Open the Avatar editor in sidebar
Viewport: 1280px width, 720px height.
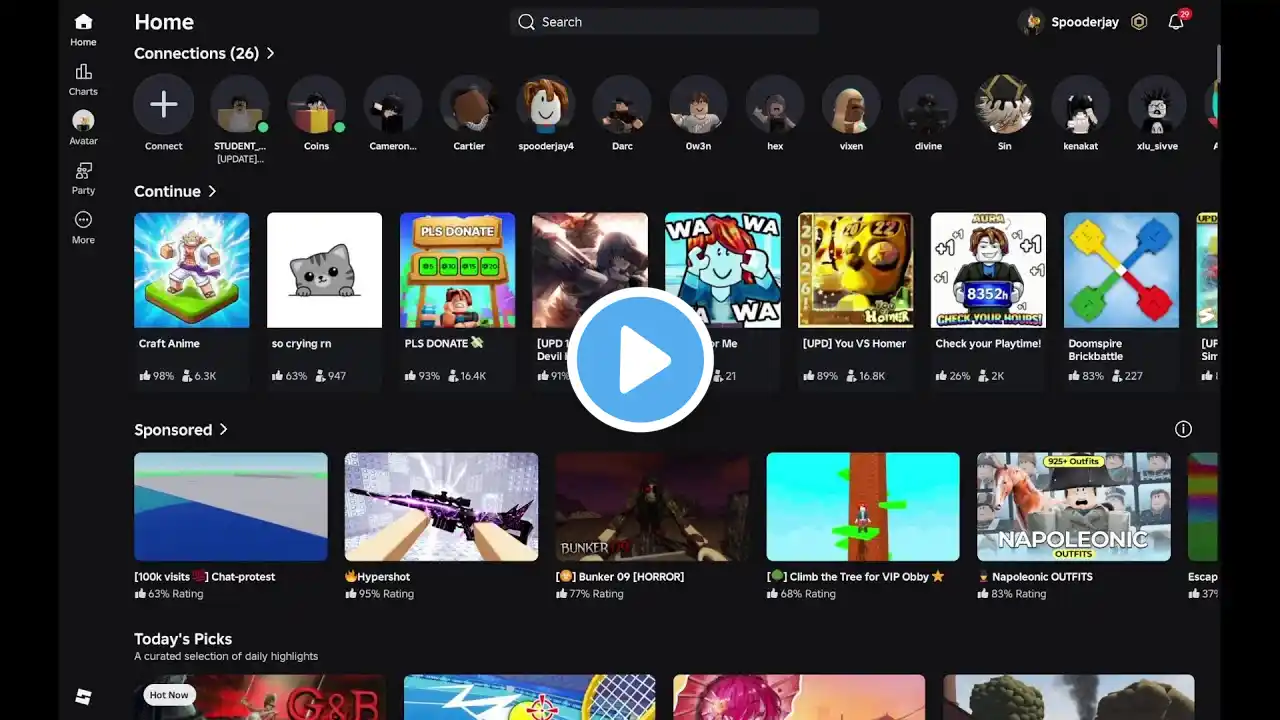point(83,128)
